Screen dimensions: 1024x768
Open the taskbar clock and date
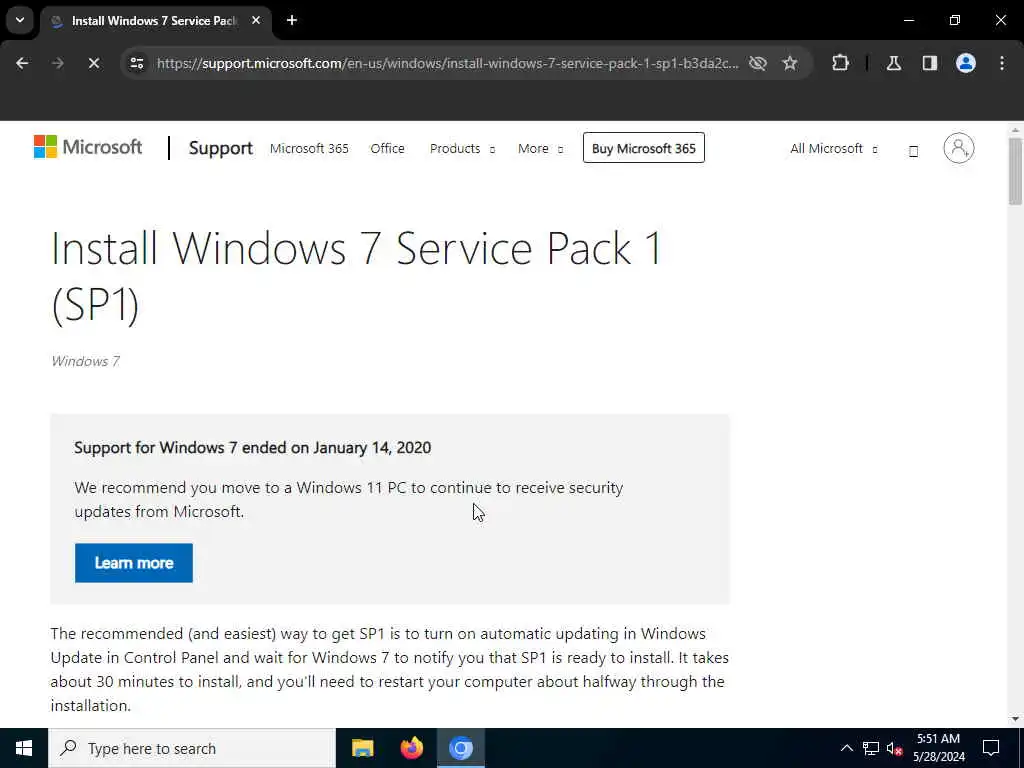(938, 748)
